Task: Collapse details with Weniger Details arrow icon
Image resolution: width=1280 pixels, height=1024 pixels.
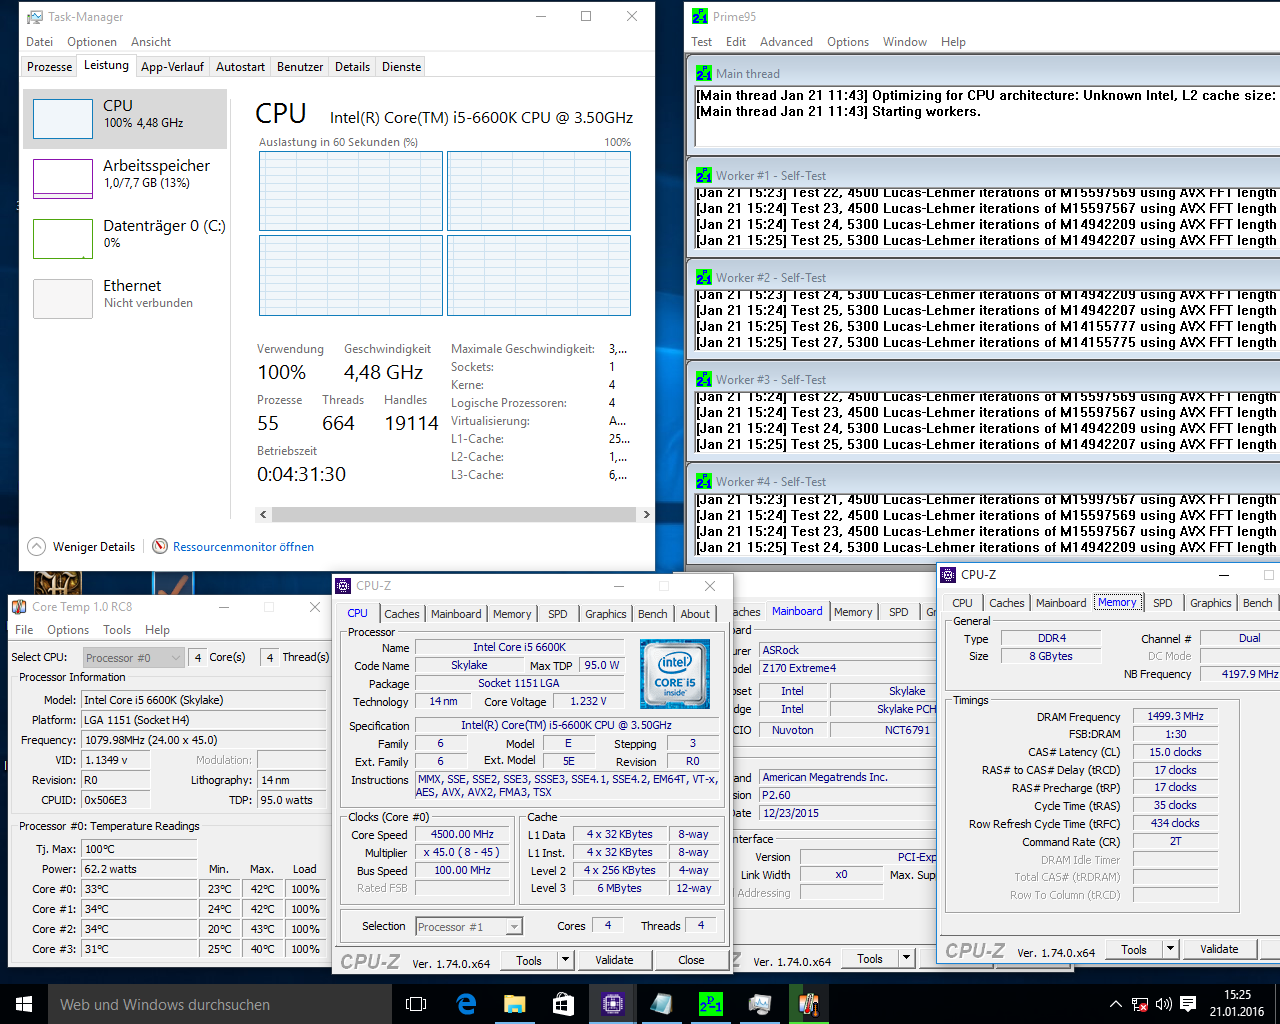Action: [37, 546]
